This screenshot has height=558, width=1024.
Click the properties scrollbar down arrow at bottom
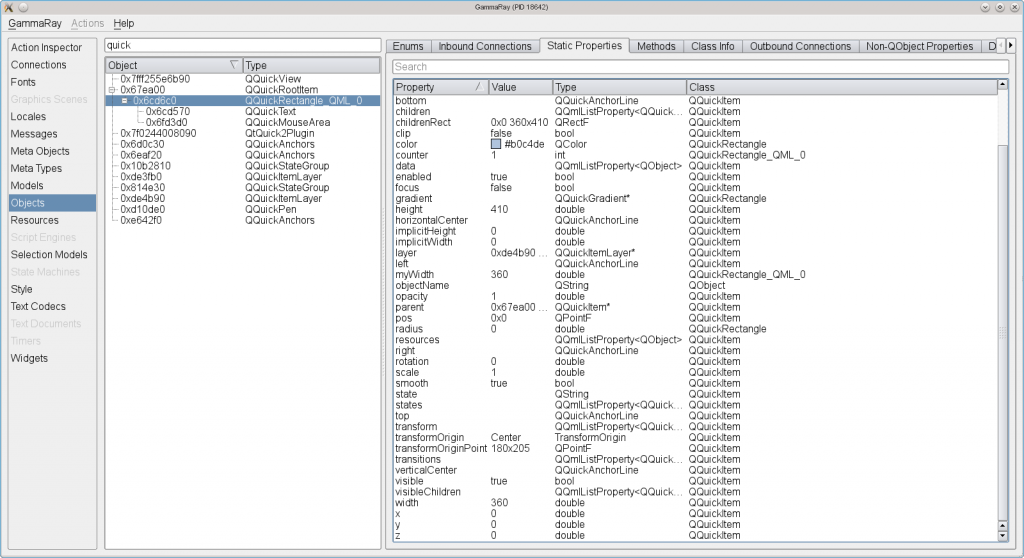(1003, 536)
